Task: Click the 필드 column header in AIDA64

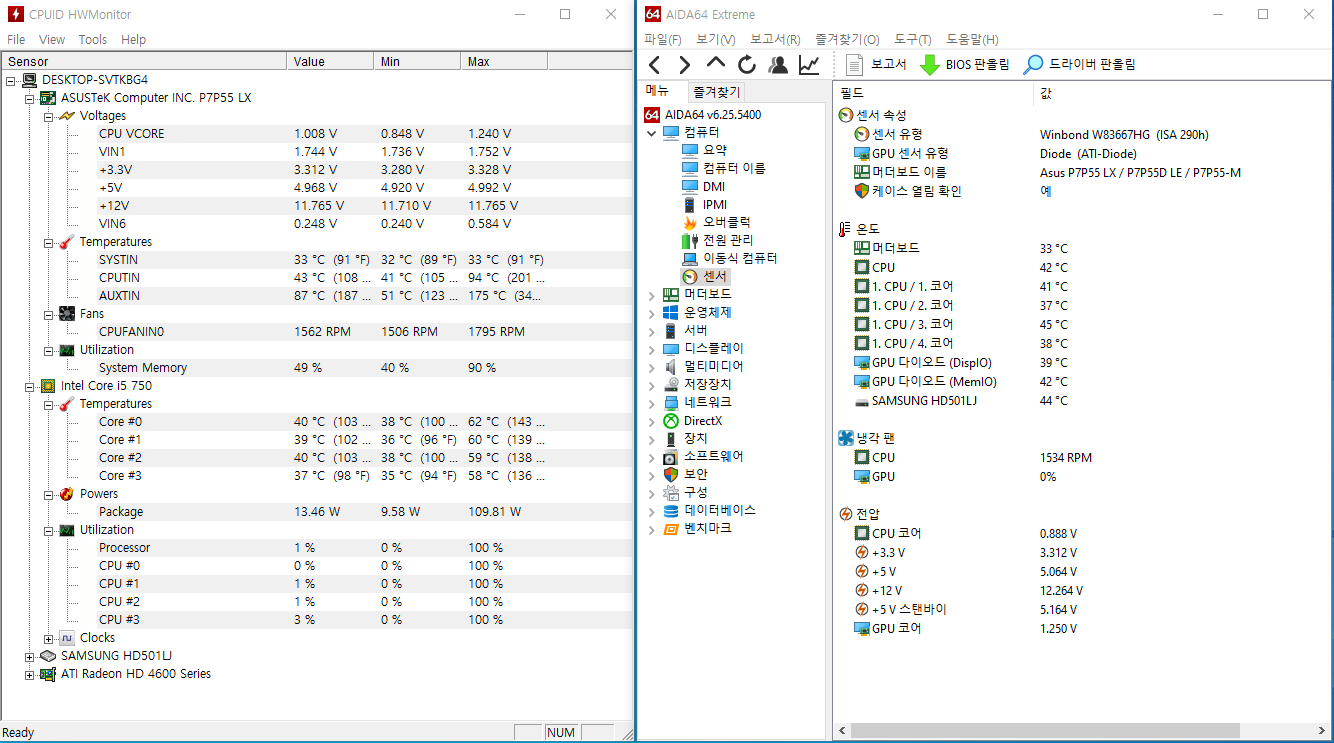Action: 933,93
